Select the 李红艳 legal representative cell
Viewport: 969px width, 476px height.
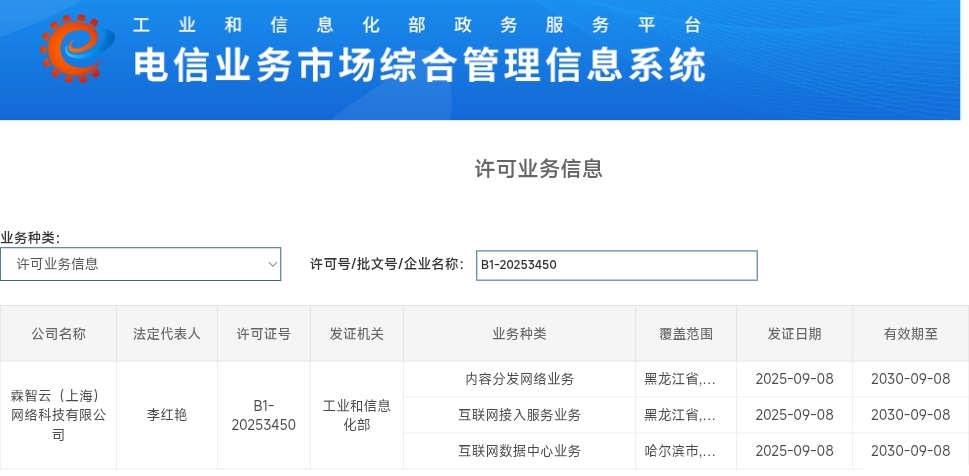pos(167,415)
